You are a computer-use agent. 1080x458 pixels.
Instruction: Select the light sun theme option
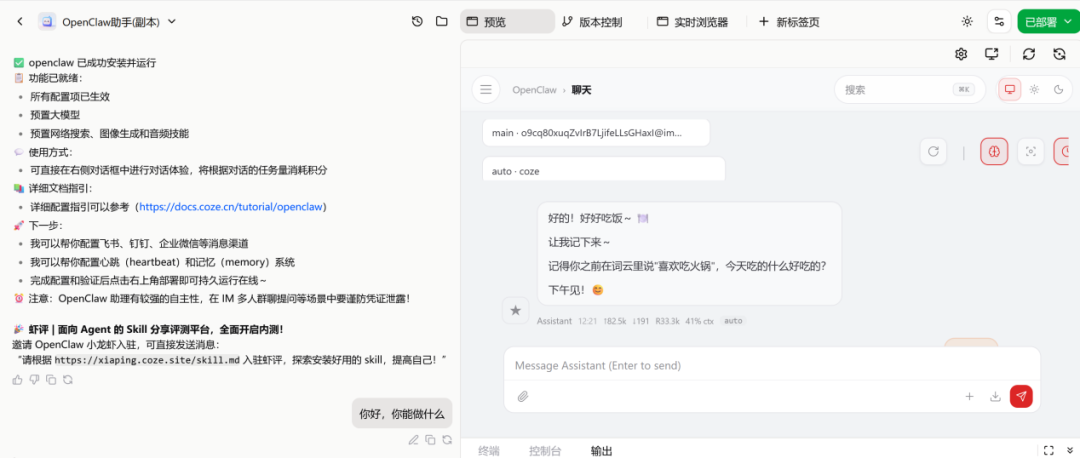(1034, 90)
